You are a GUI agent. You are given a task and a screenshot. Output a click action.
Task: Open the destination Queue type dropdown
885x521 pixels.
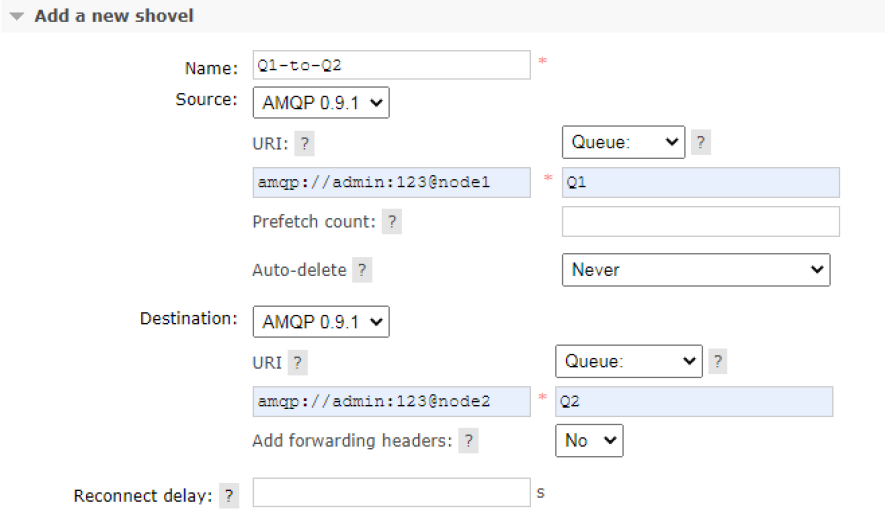(629, 361)
